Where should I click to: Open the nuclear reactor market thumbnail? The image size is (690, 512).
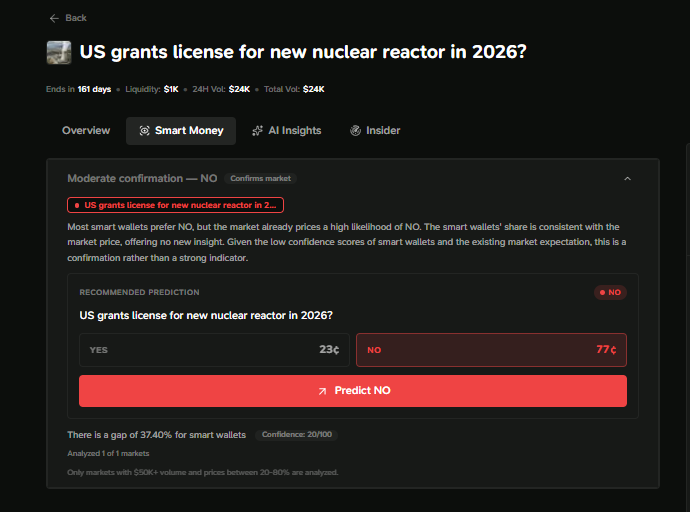coord(59,52)
